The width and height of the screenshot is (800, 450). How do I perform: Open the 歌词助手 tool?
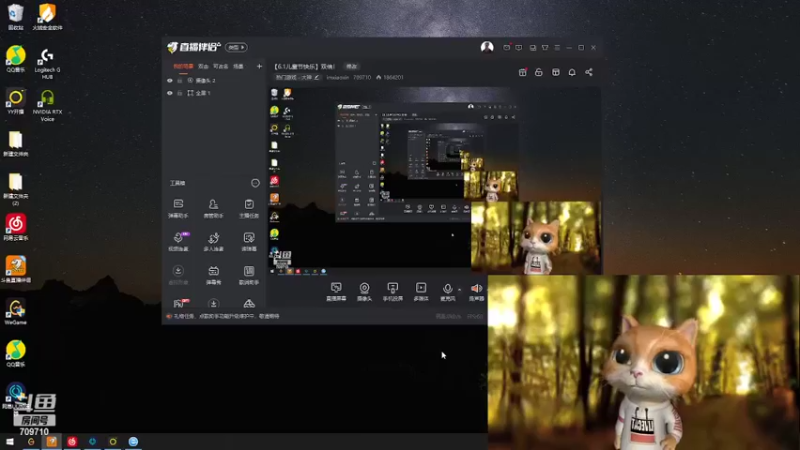pyautogui.click(x=249, y=275)
